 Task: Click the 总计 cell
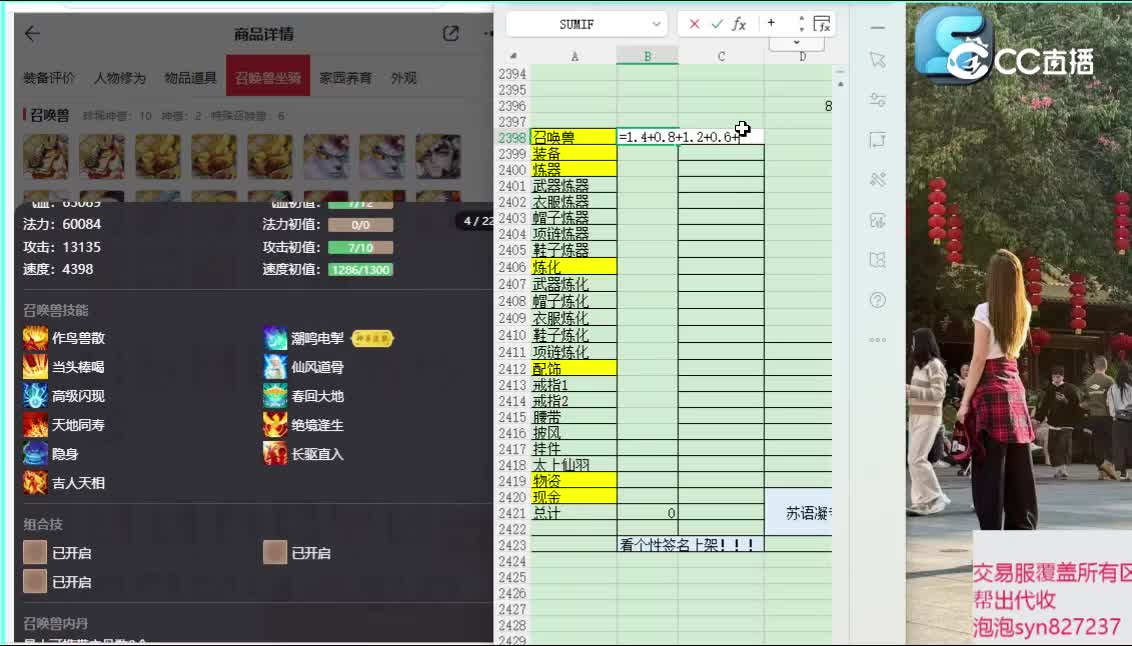(573, 513)
